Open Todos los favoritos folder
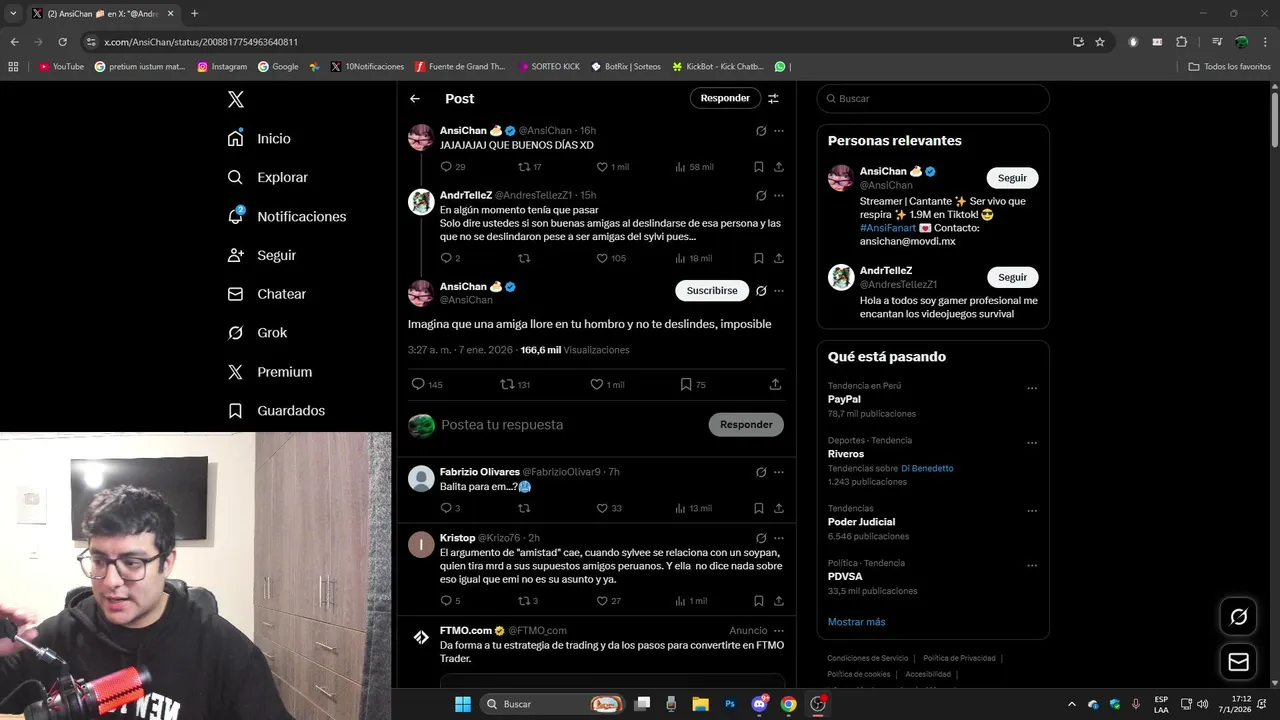 [1229, 67]
